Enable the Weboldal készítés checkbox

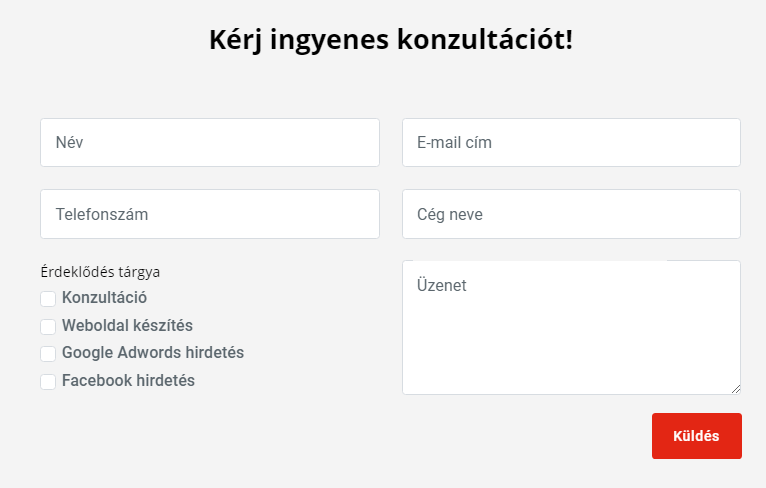point(48,326)
